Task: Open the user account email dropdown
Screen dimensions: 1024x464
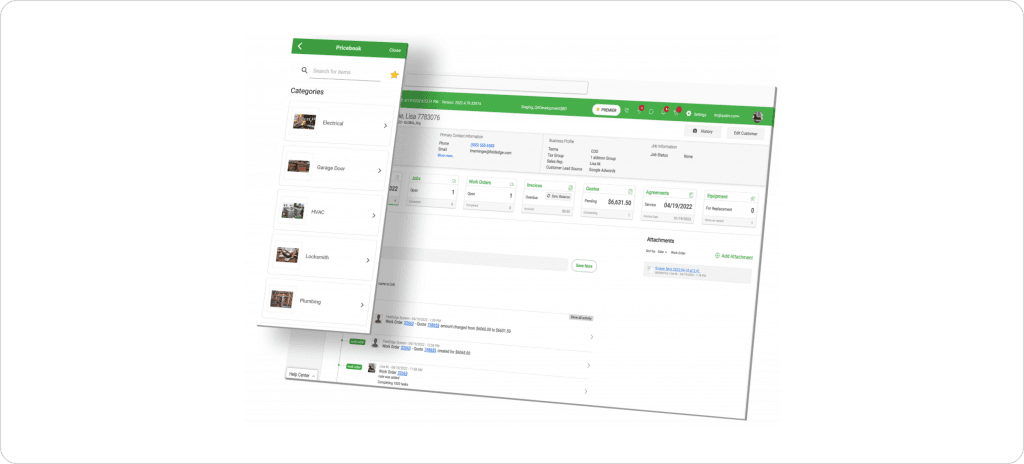Action: click(726, 116)
